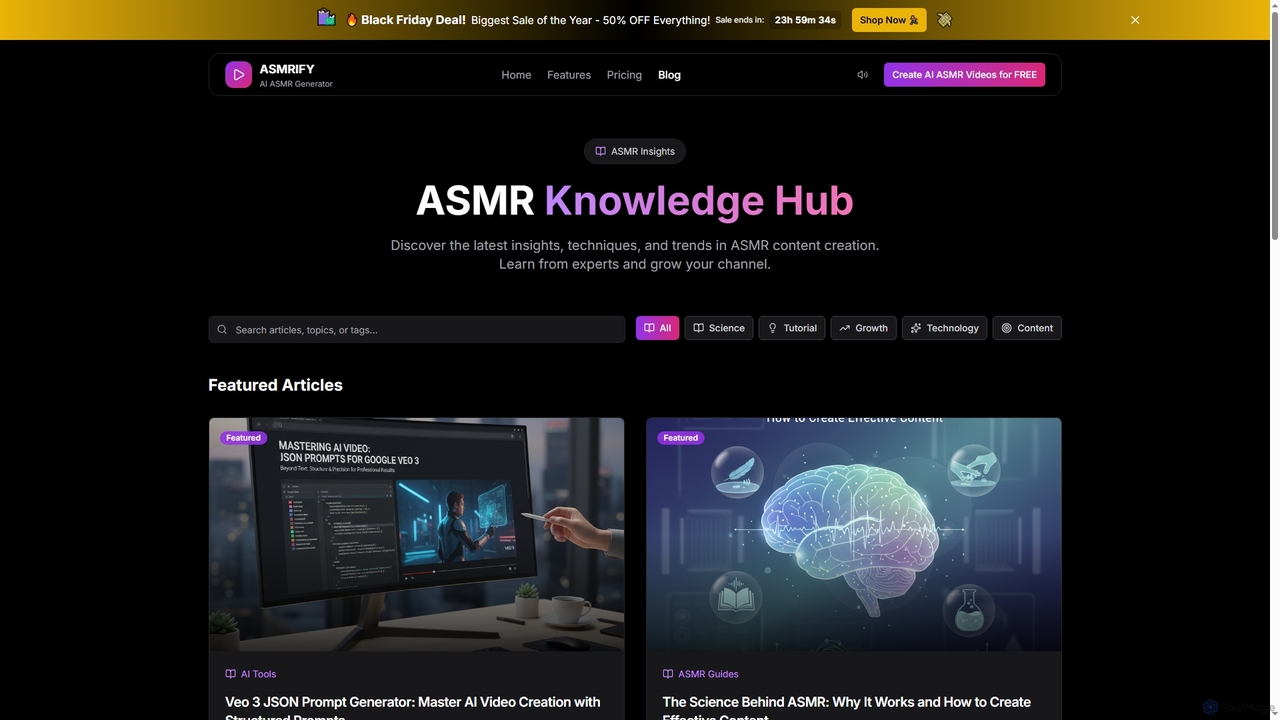Open the Veo 3 JSON article thumbnail

(416, 534)
